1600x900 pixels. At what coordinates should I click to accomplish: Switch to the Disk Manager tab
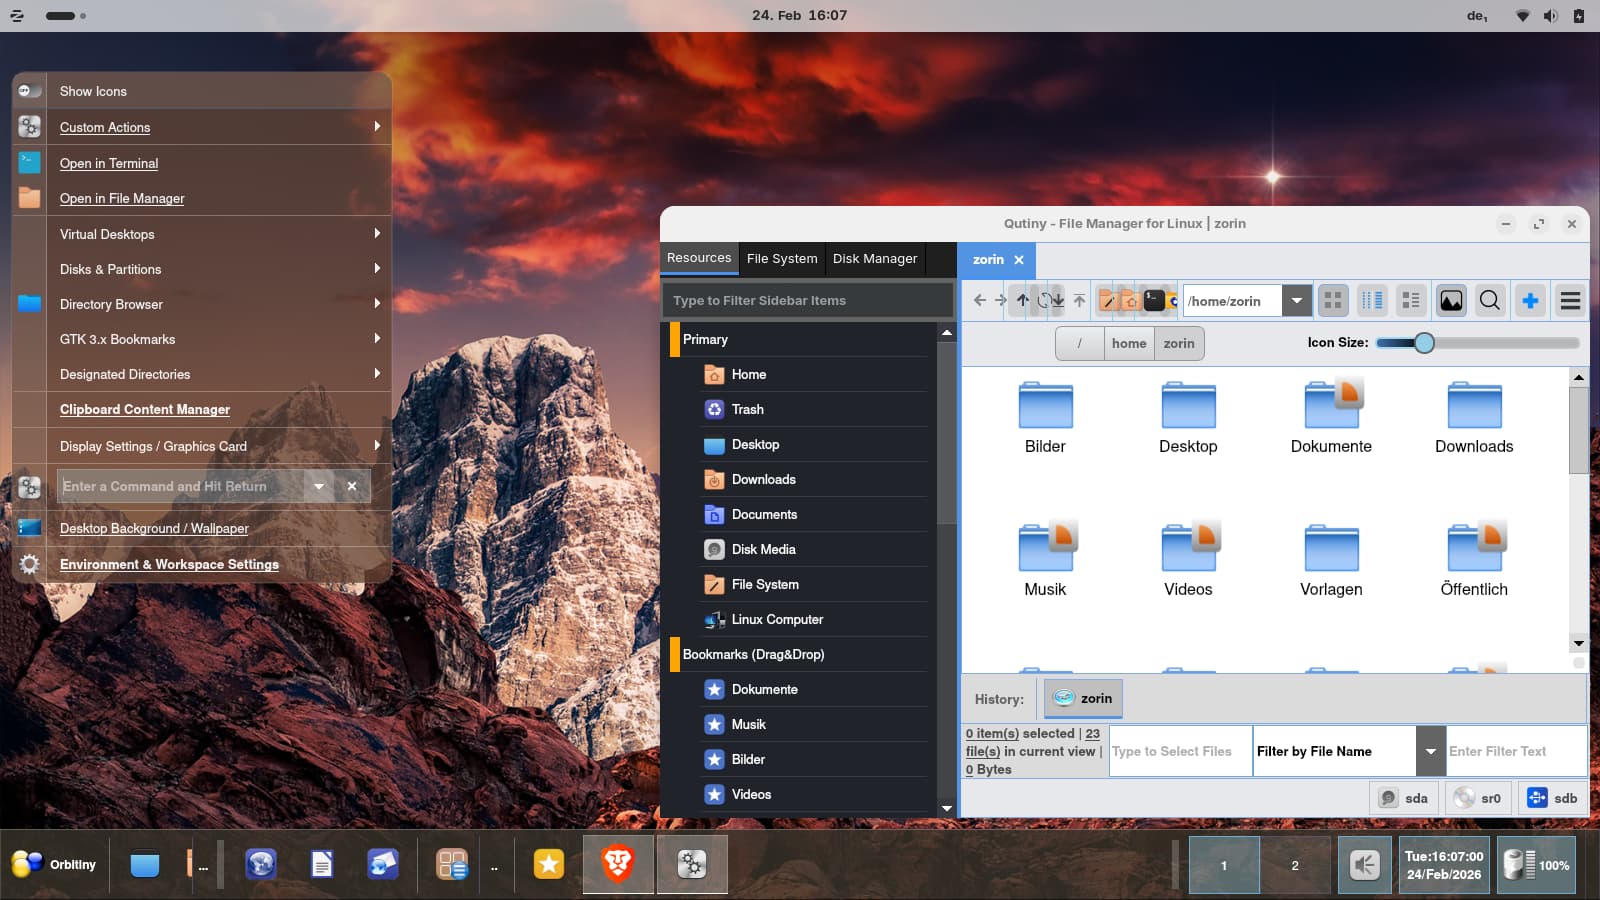click(x=874, y=258)
